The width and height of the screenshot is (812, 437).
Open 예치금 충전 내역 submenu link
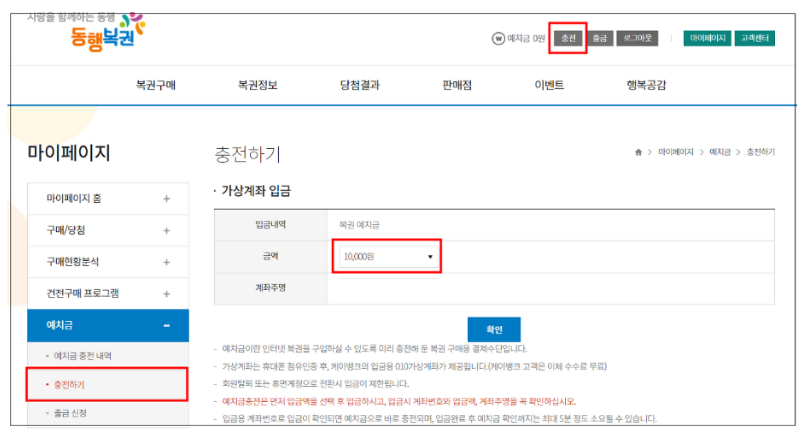[82, 356]
